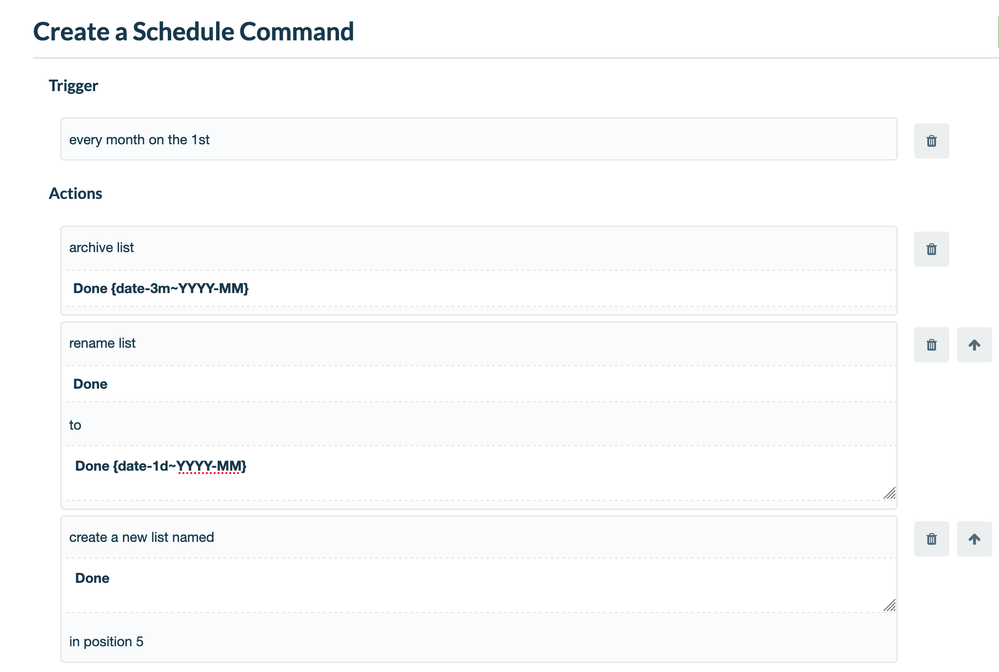This screenshot has height=672, width=999.
Task: Remove the rename list action via trash
Action: [931, 345]
